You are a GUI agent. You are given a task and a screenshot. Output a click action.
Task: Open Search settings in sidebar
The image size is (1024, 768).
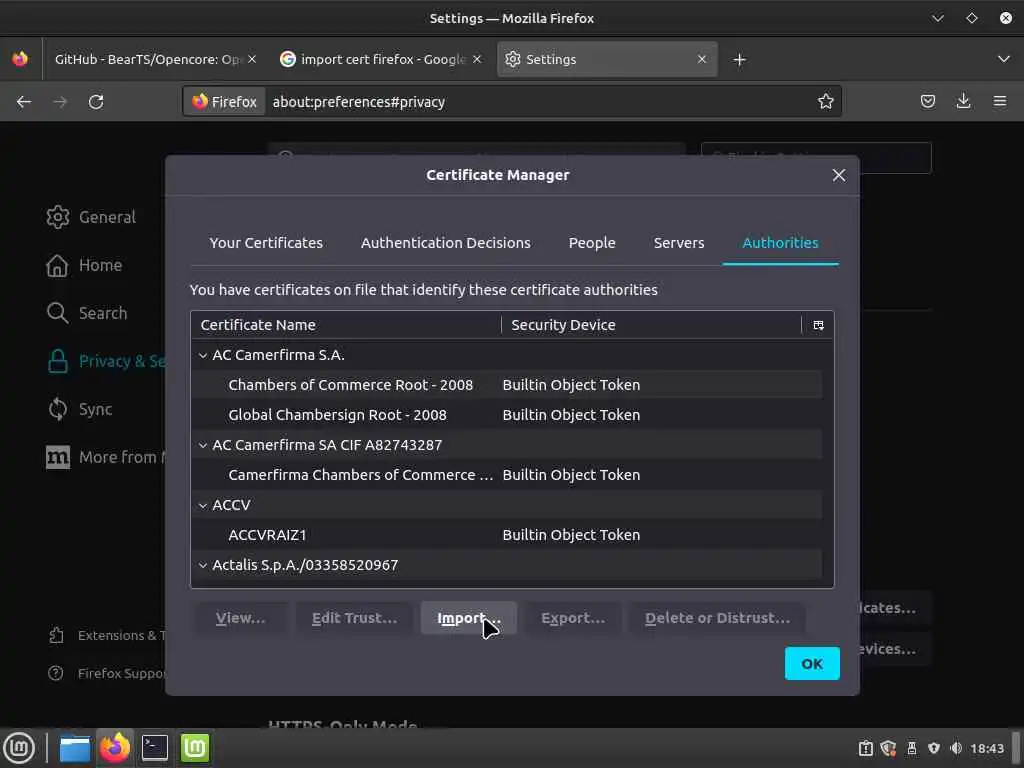click(88, 313)
